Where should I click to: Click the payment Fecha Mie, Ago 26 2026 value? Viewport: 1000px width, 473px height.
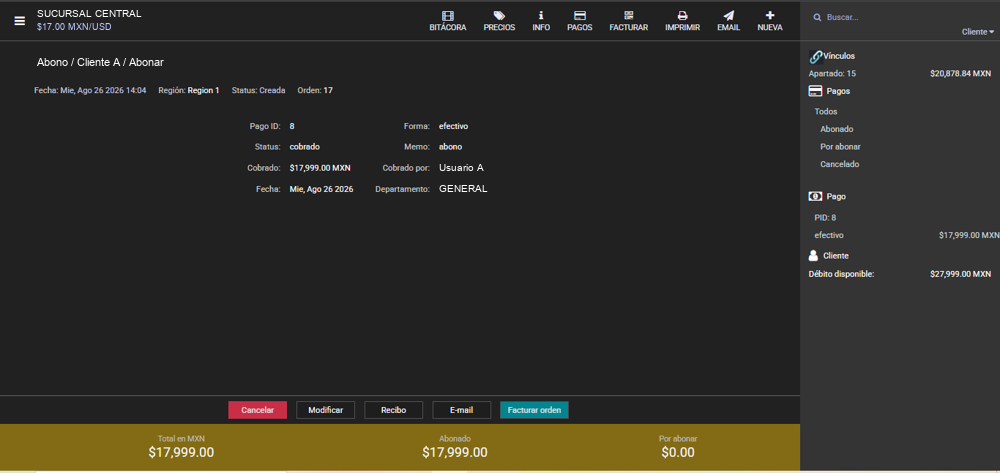coord(321,189)
